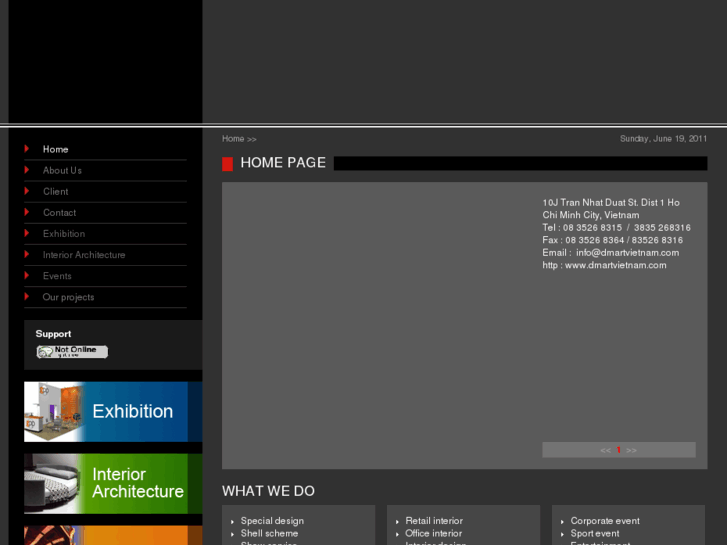Open the Home menu item
727x545 pixels.
click(55, 149)
